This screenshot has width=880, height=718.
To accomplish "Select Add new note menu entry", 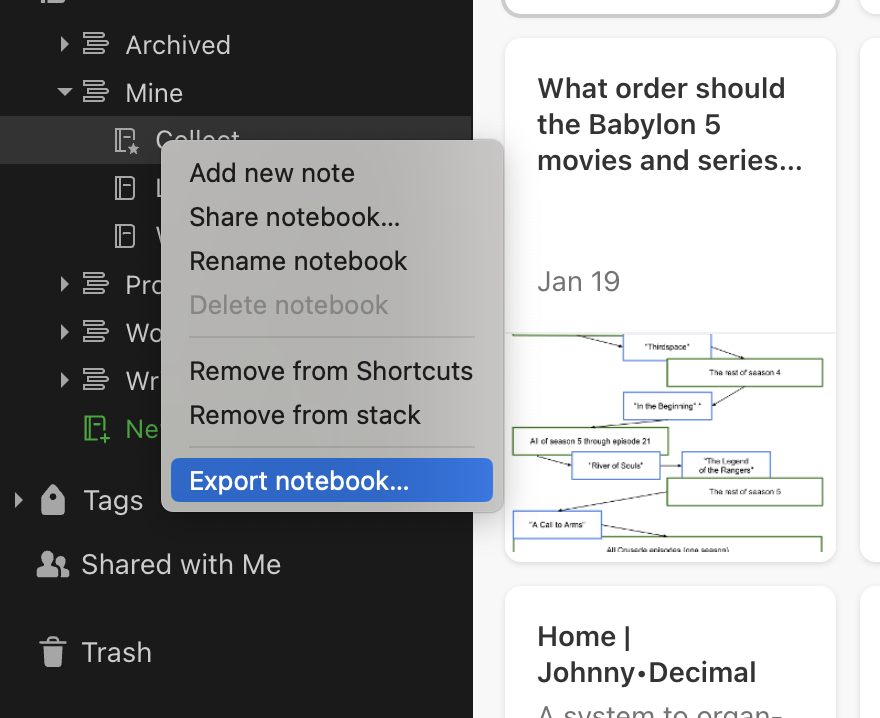I will [272, 173].
